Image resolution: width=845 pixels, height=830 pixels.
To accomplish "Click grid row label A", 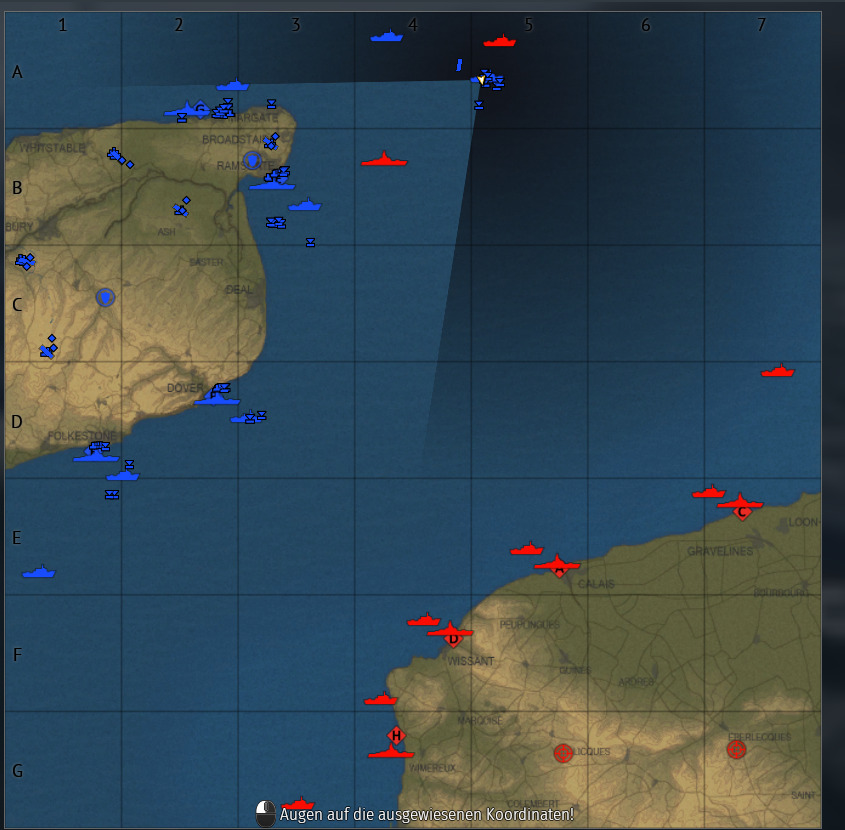I will 17,72.
